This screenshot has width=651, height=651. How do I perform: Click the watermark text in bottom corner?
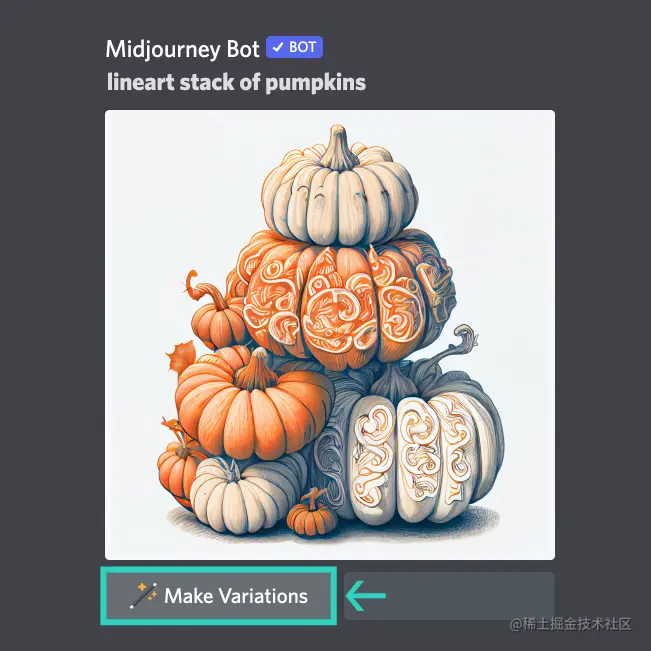[571, 624]
